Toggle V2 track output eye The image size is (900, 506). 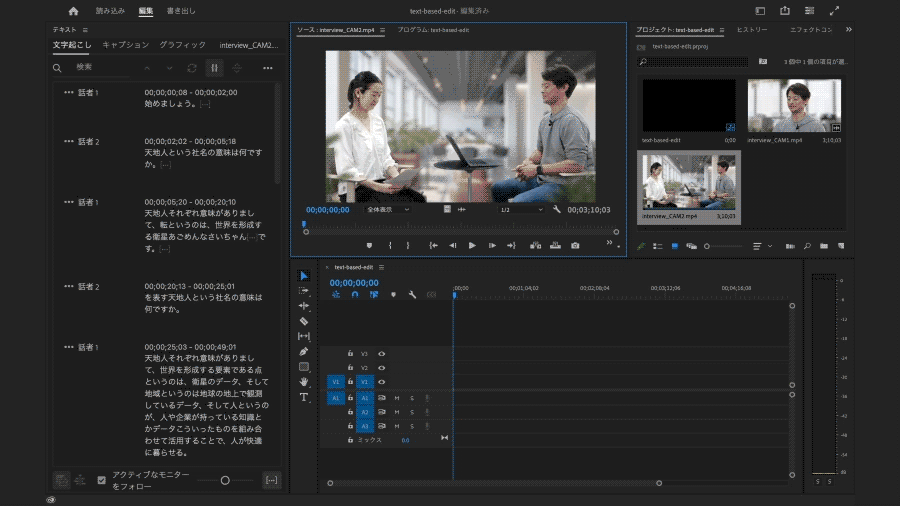382,368
